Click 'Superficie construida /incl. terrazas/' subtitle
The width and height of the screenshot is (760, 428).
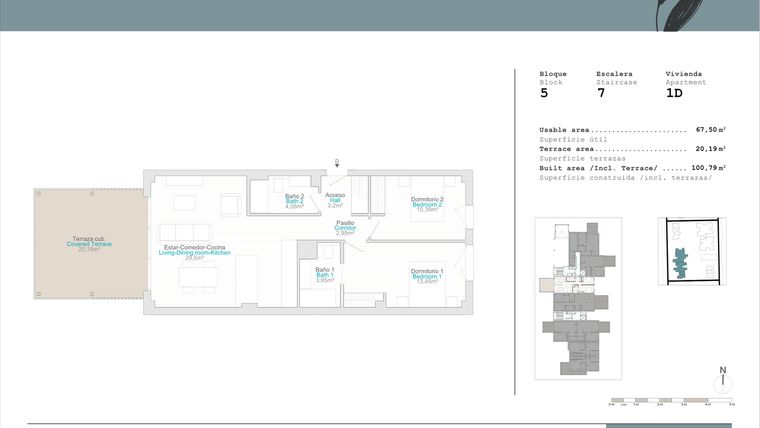pyautogui.click(x=626, y=178)
